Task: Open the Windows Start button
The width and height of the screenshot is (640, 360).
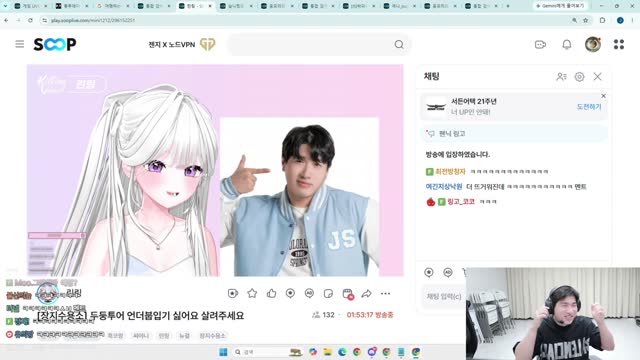Action: tap(223, 352)
